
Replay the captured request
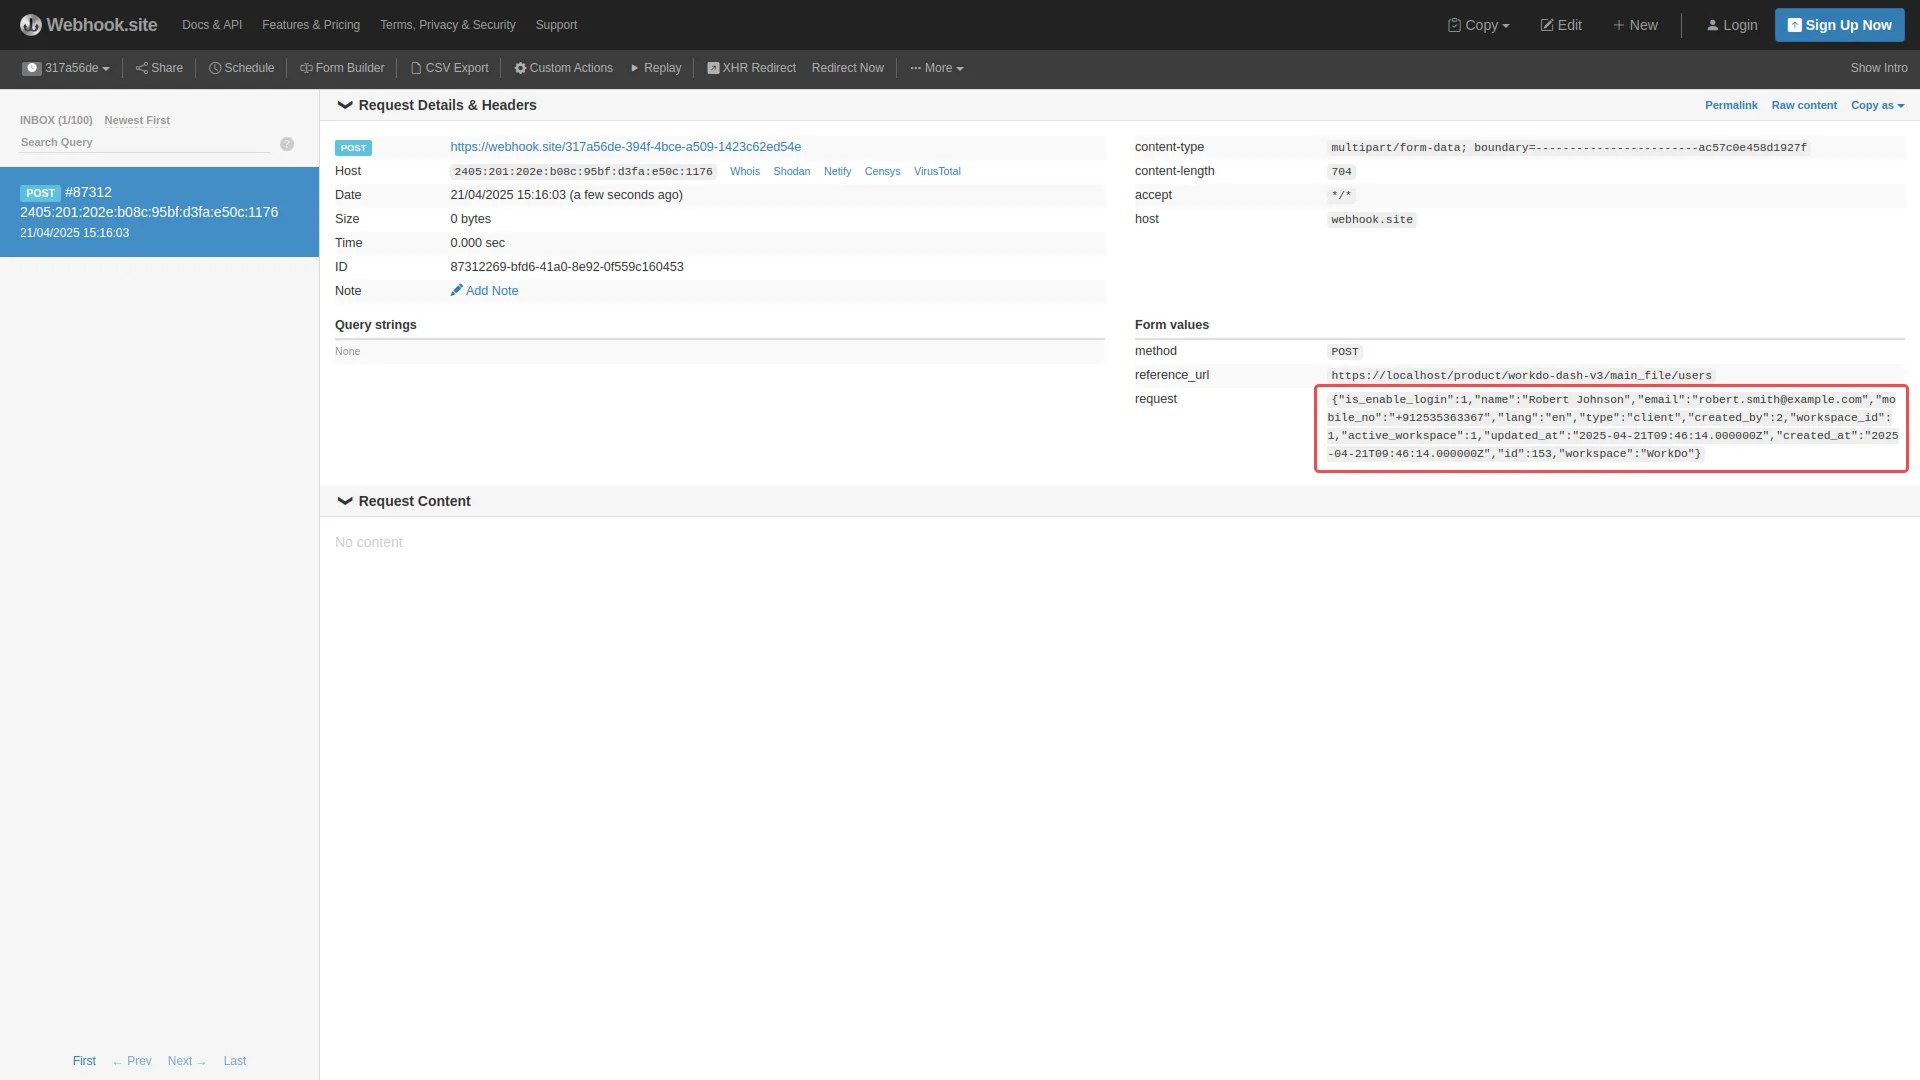[655, 67]
